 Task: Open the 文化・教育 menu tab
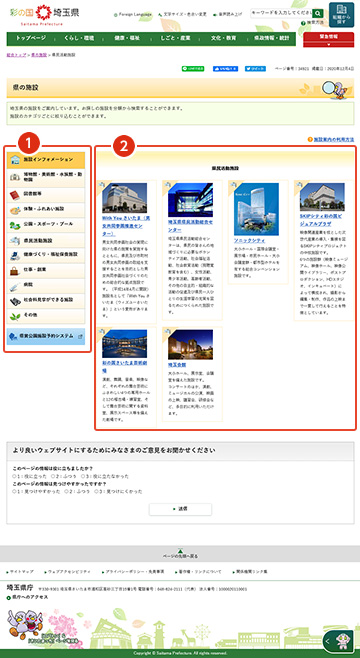click(223, 38)
